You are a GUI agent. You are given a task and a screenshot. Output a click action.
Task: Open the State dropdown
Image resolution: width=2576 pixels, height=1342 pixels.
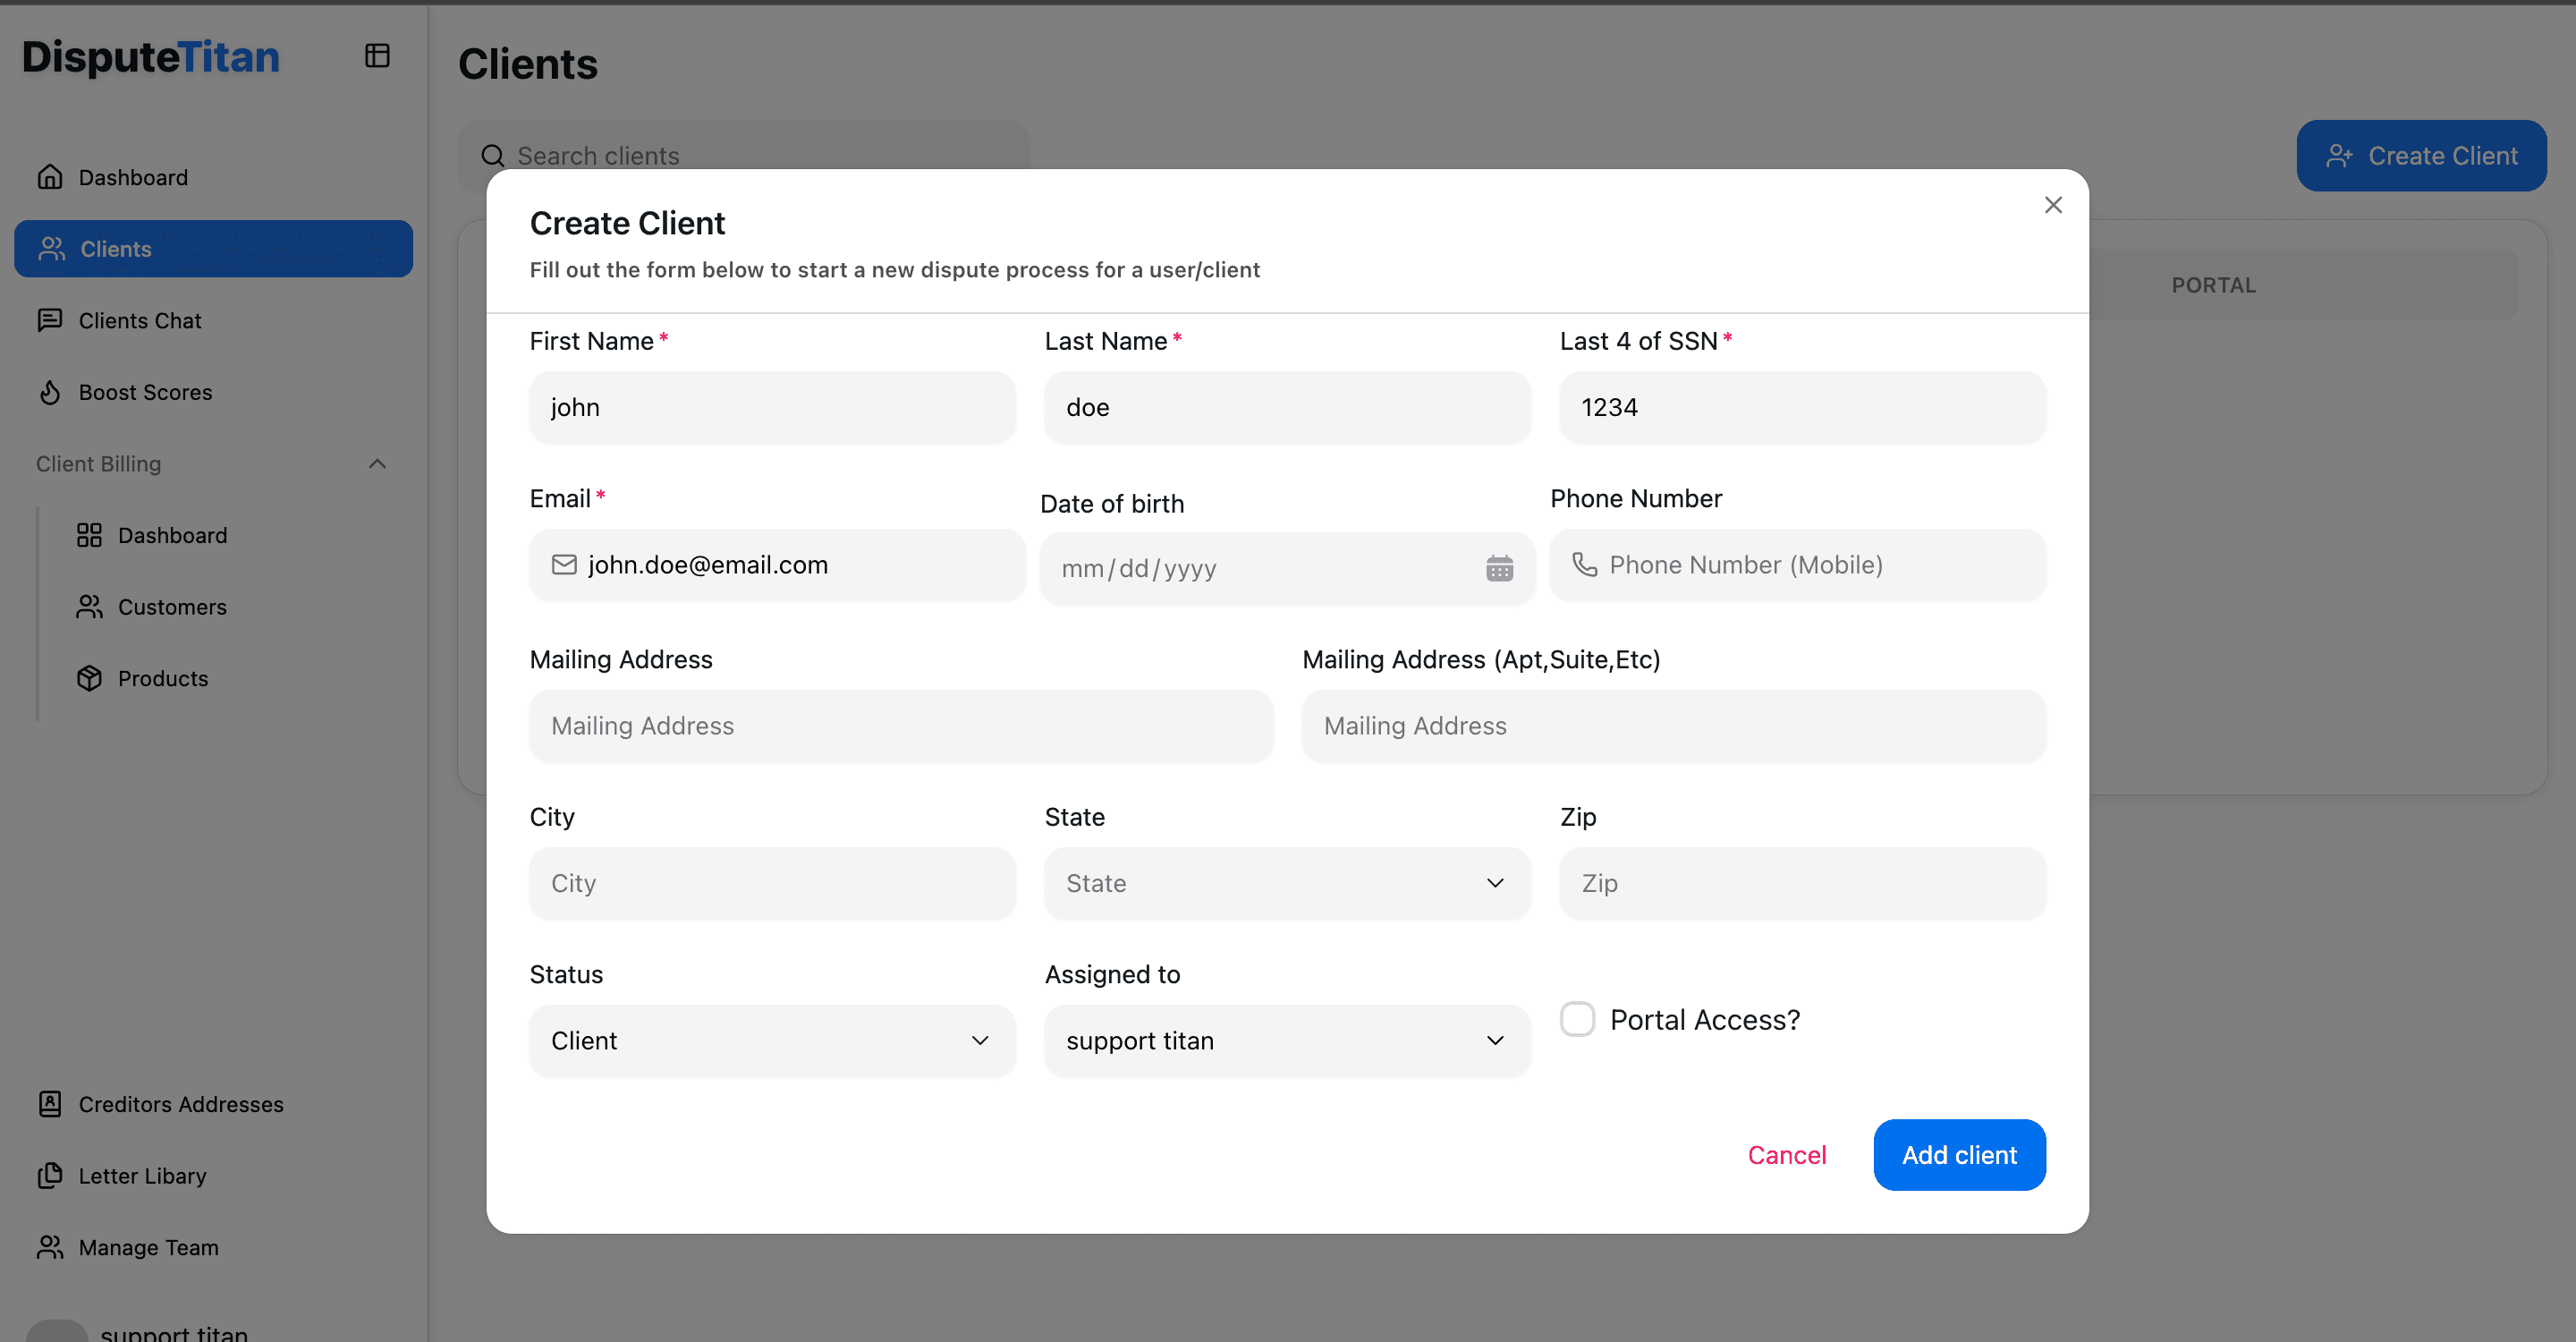1287,883
